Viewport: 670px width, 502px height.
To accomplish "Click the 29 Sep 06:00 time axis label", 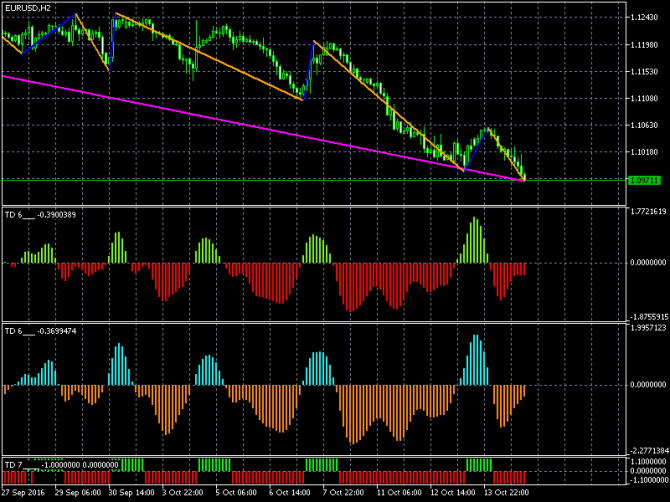I will tap(78, 492).
